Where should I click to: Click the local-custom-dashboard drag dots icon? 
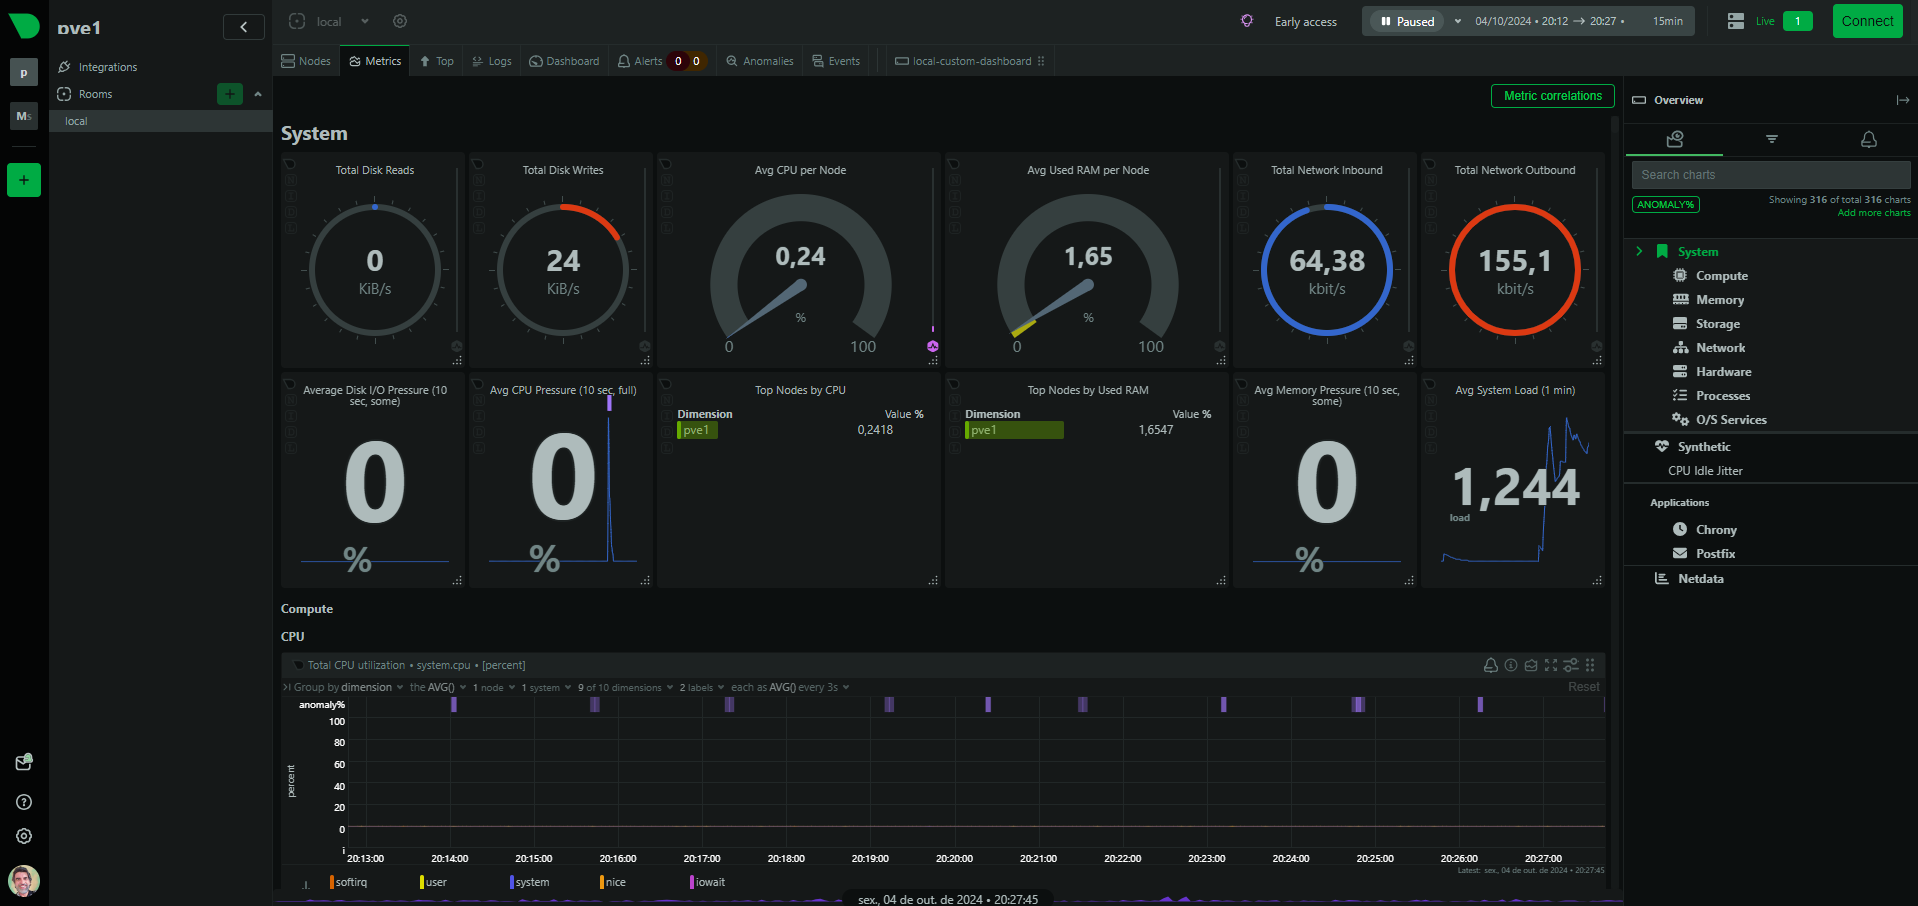pos(1041,61)
